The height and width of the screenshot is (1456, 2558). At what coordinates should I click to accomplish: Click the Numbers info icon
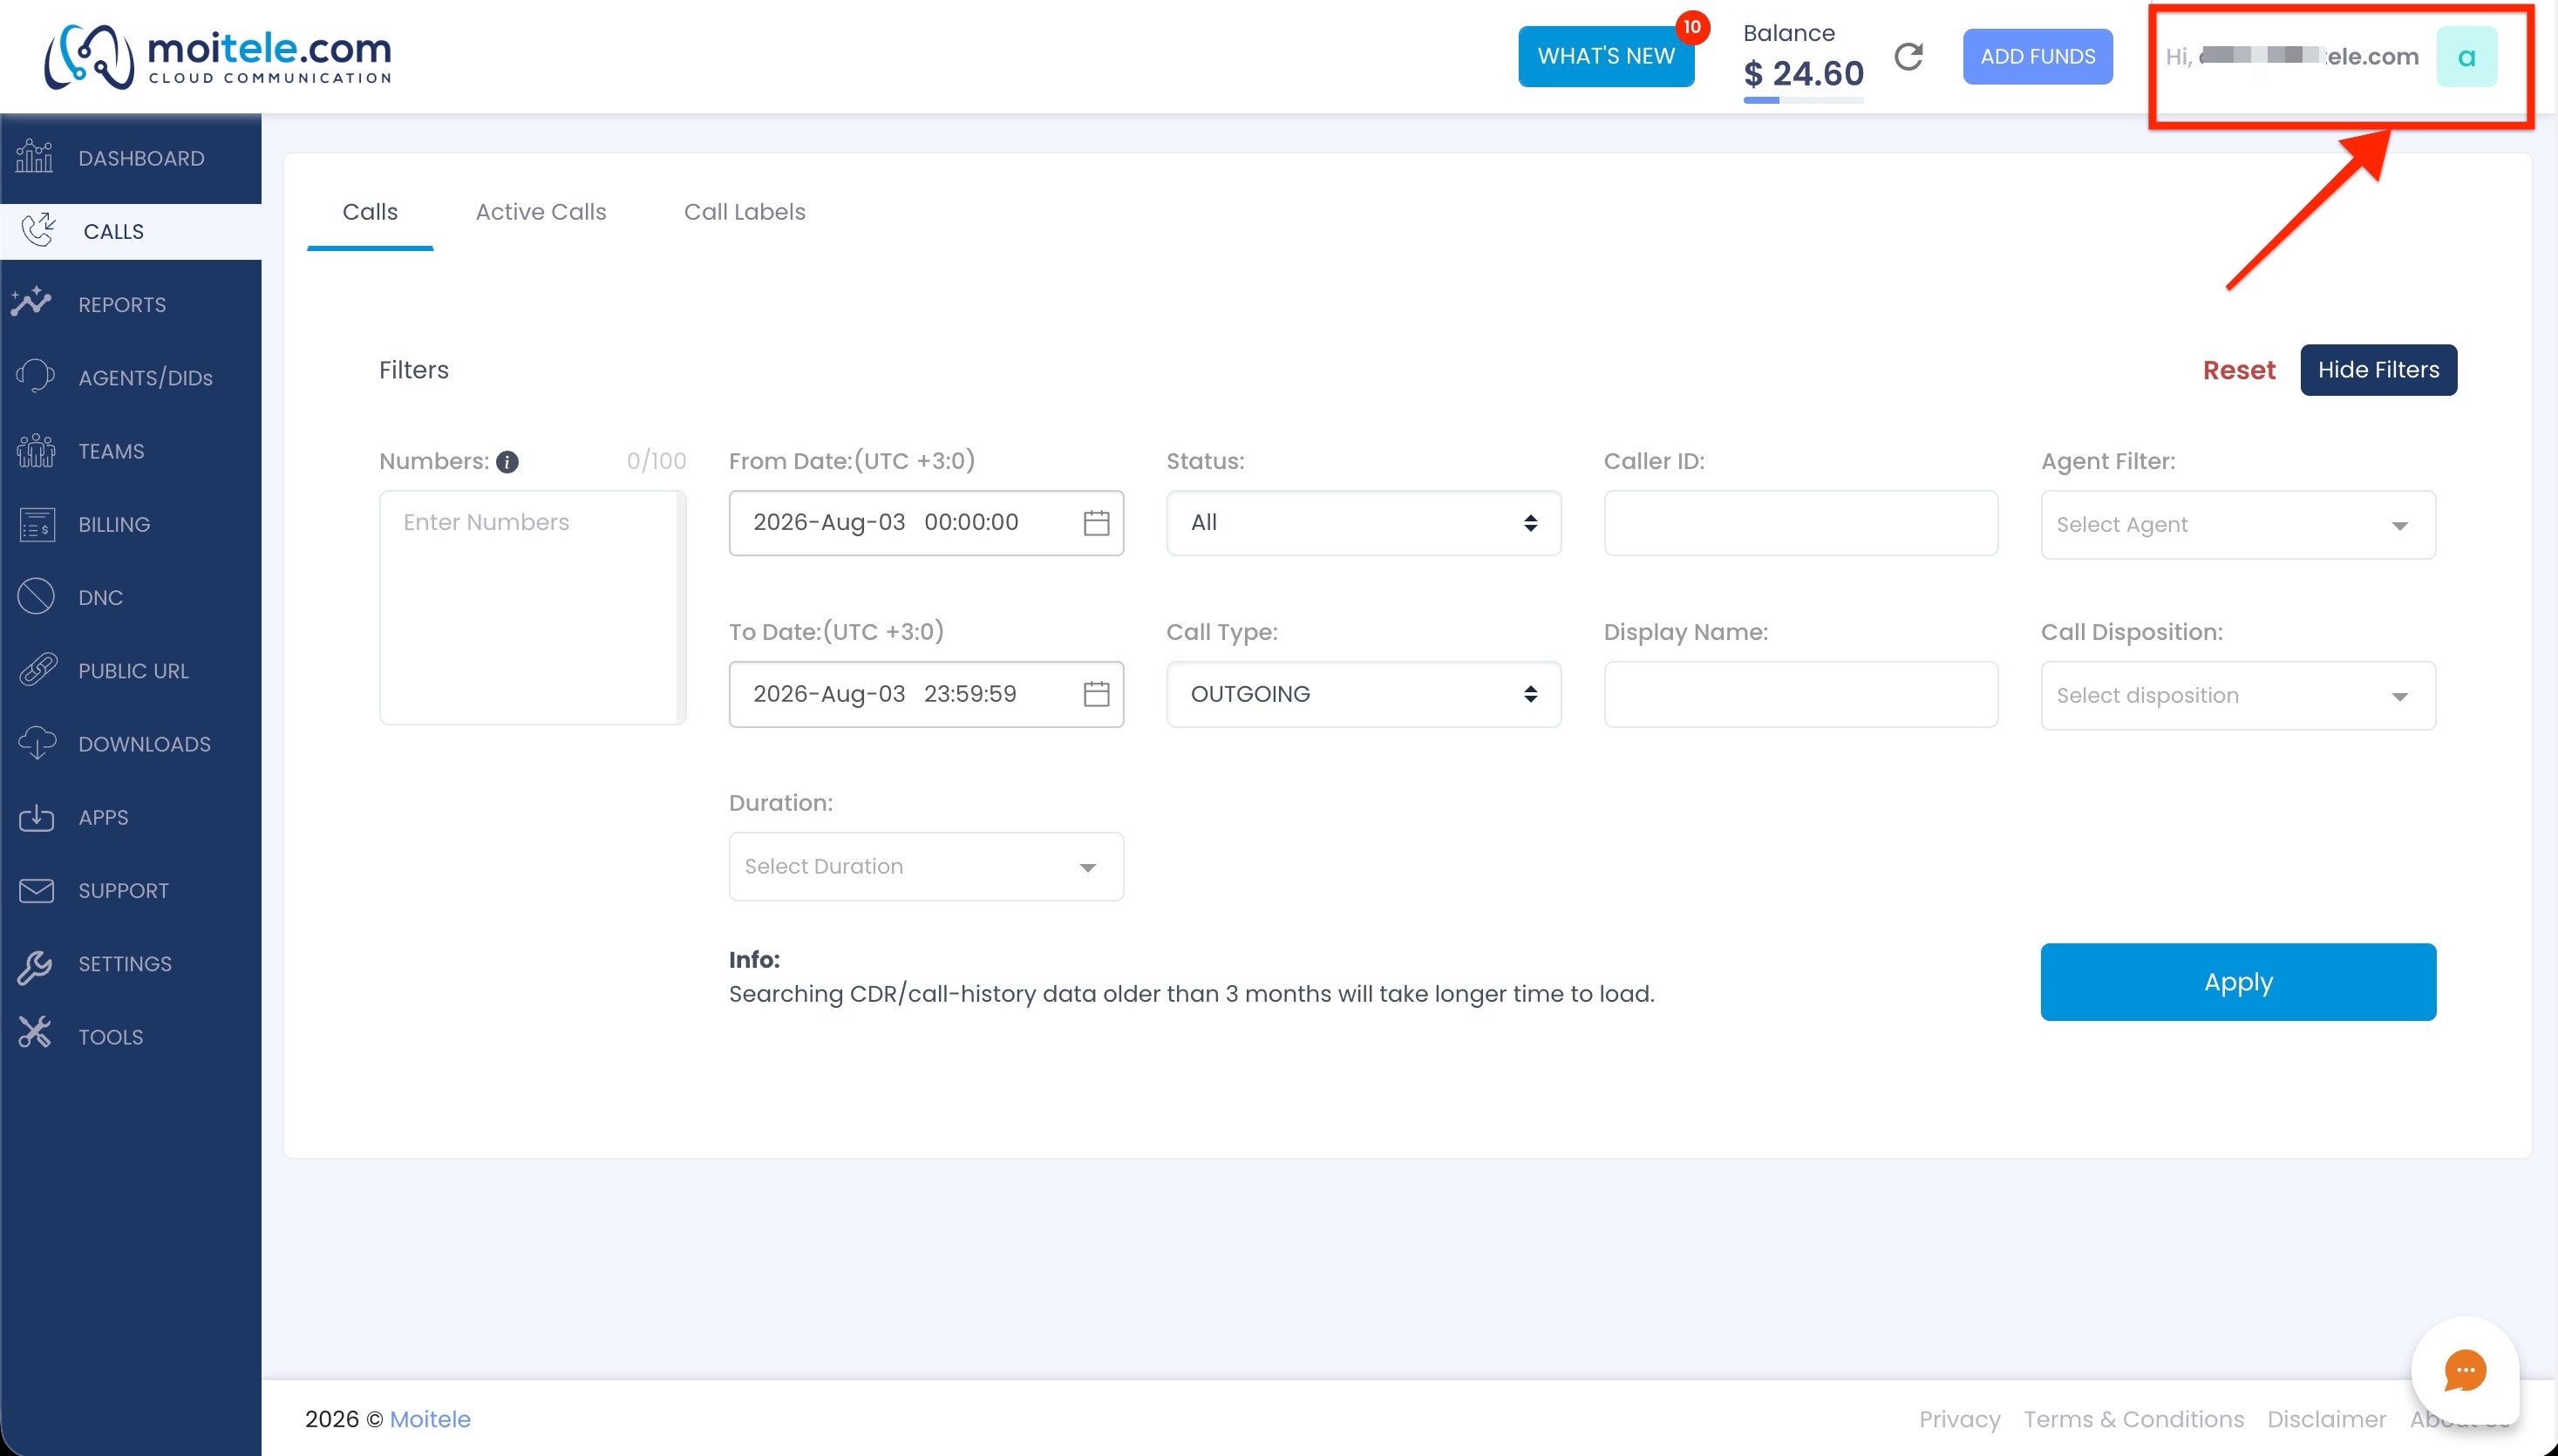[507, 462]
